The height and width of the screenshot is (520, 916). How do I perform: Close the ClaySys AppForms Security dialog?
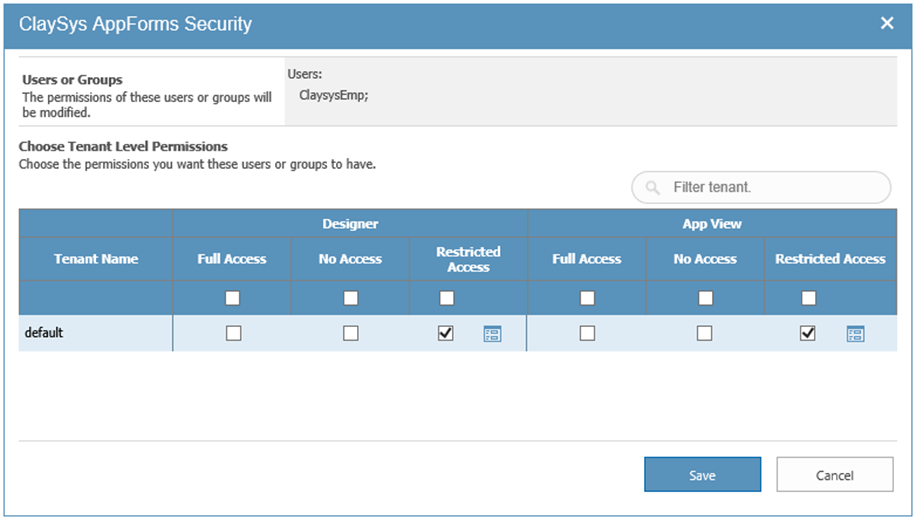coord(886,23)
